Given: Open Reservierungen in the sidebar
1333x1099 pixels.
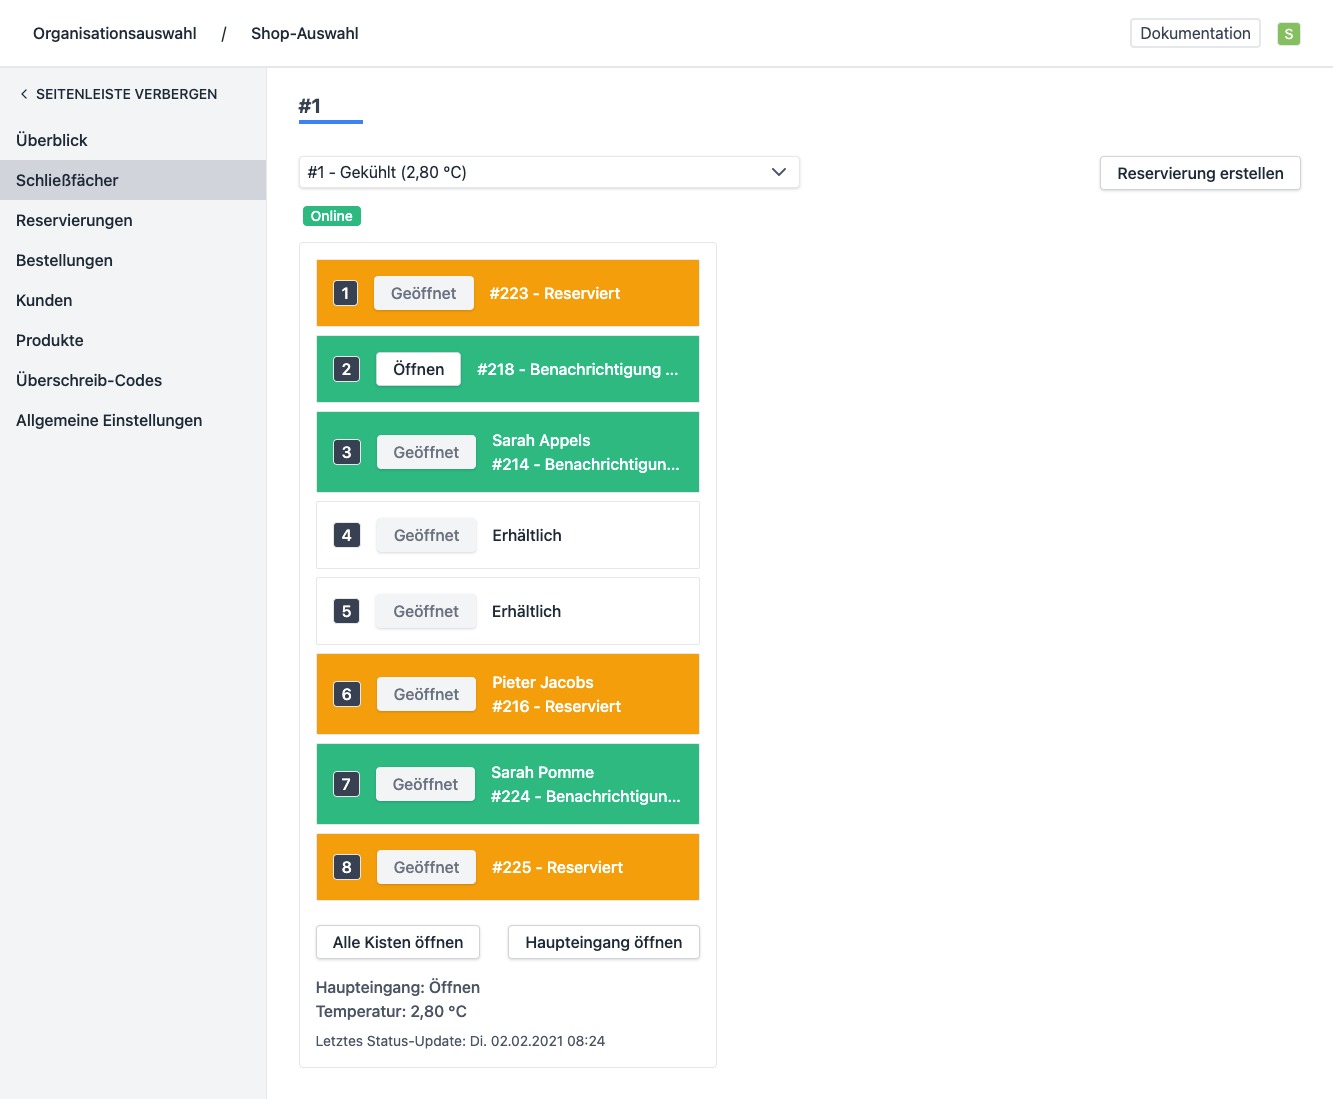Looking at the screenshot, I should tap(74, 220).
